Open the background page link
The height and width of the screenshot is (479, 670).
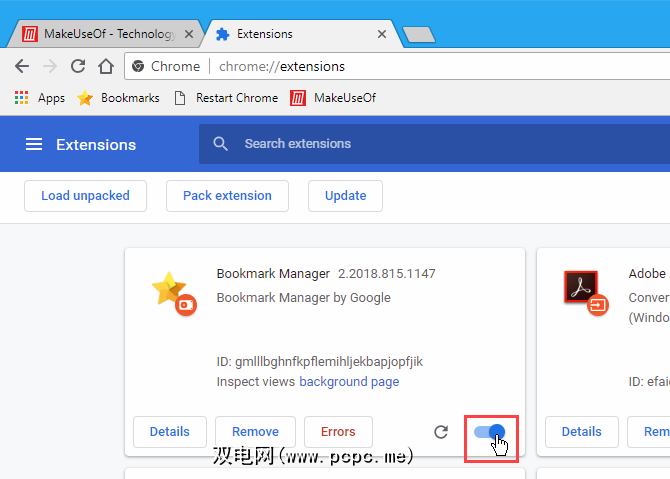349,382
